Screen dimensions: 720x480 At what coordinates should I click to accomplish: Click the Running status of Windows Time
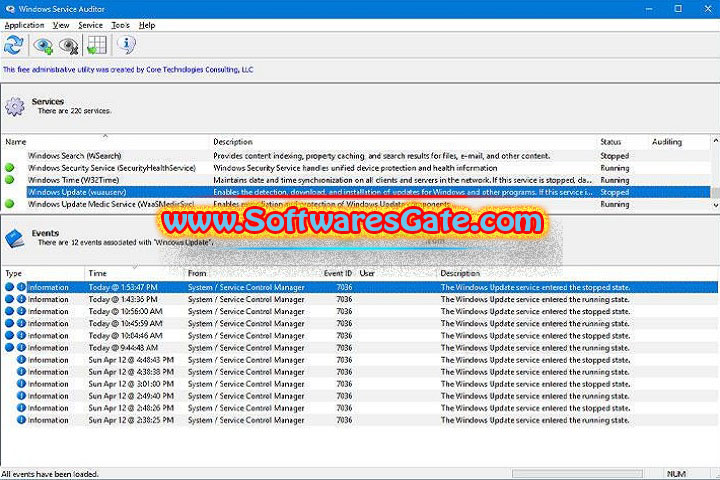pos(614,180)
